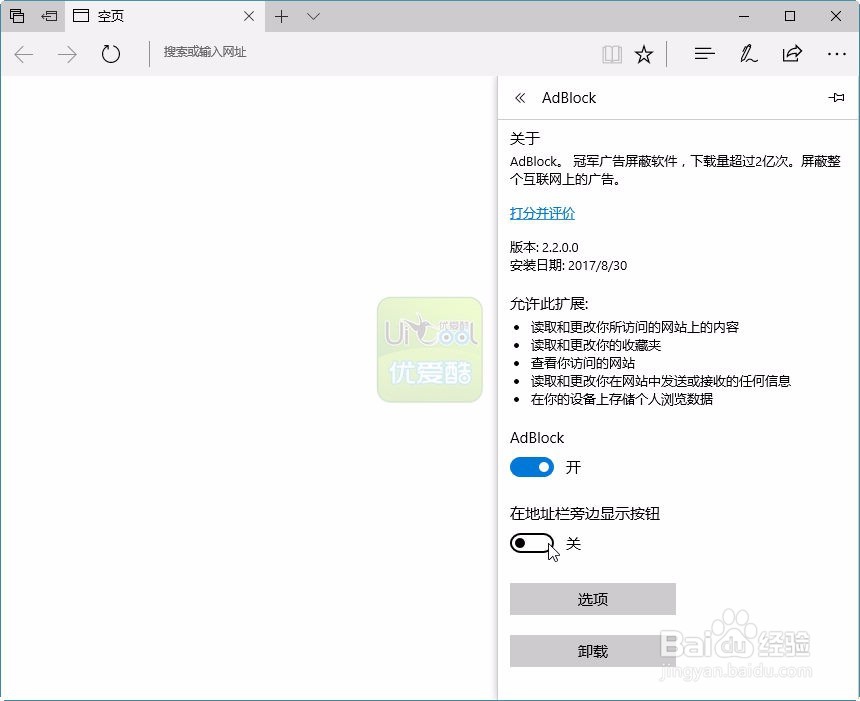Screen dimensions: 860x701
Task: Go back to the previous page
Action: click(24, 54)
